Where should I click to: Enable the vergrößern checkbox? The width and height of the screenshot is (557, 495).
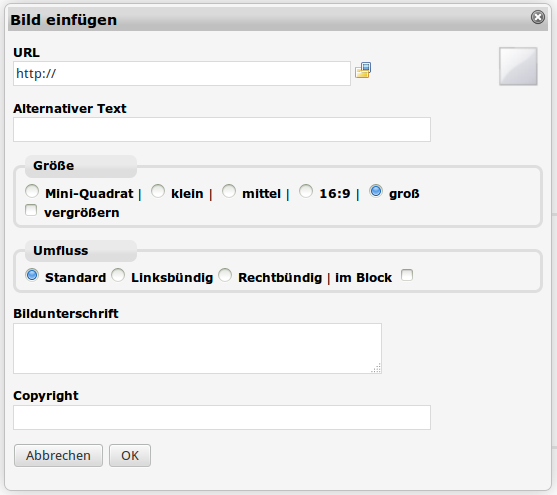click(x=31, y=210)
